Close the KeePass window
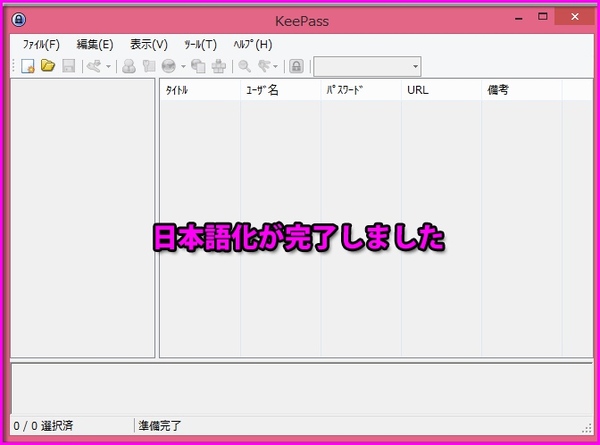 pyautogui.click(x=575, y=16)
